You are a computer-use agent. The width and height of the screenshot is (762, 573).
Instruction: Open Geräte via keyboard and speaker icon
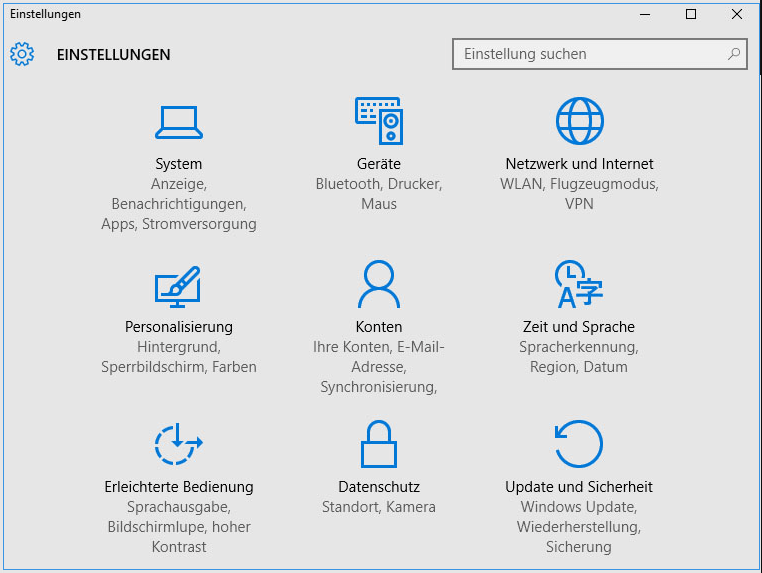click(x=379, y=121)
